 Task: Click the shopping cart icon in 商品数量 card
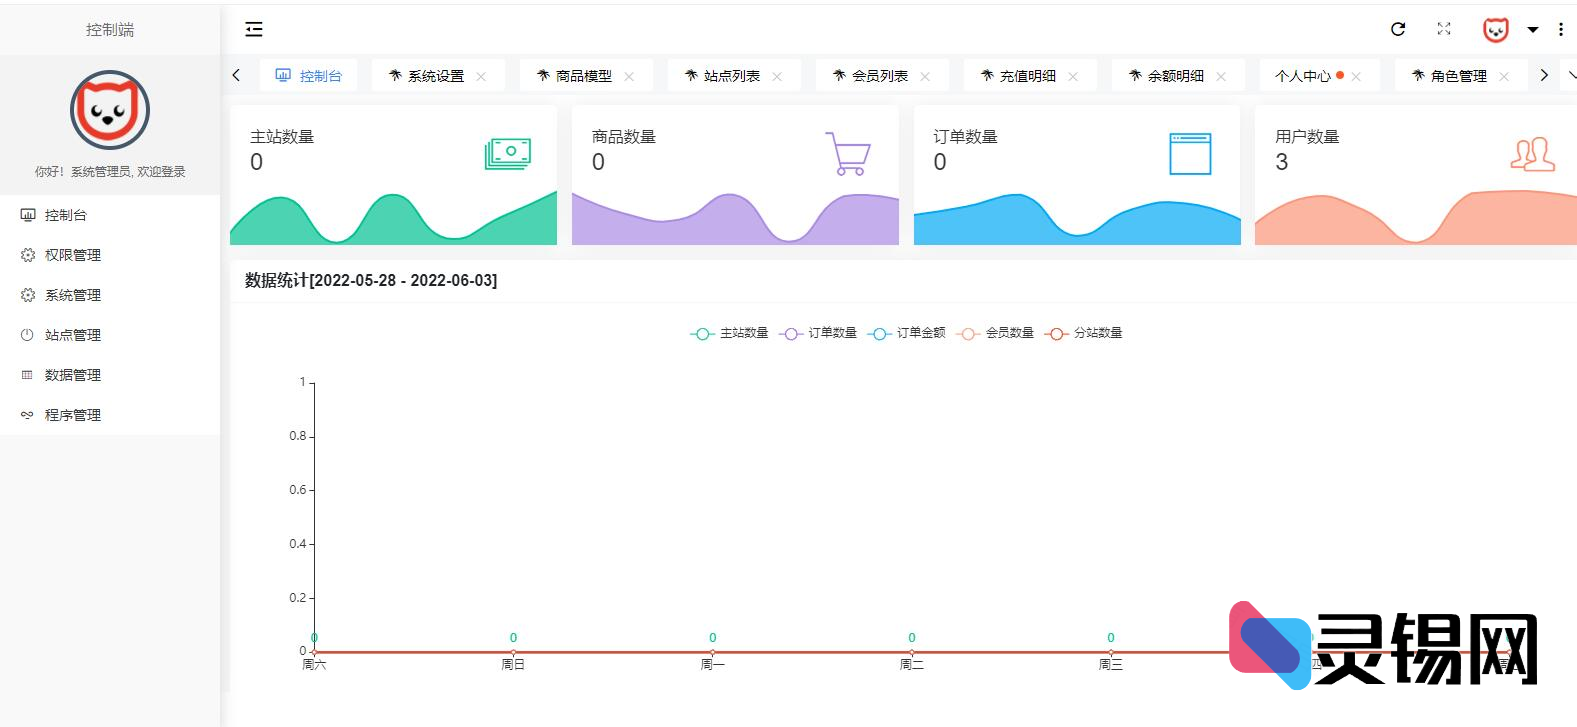(848, 154)
